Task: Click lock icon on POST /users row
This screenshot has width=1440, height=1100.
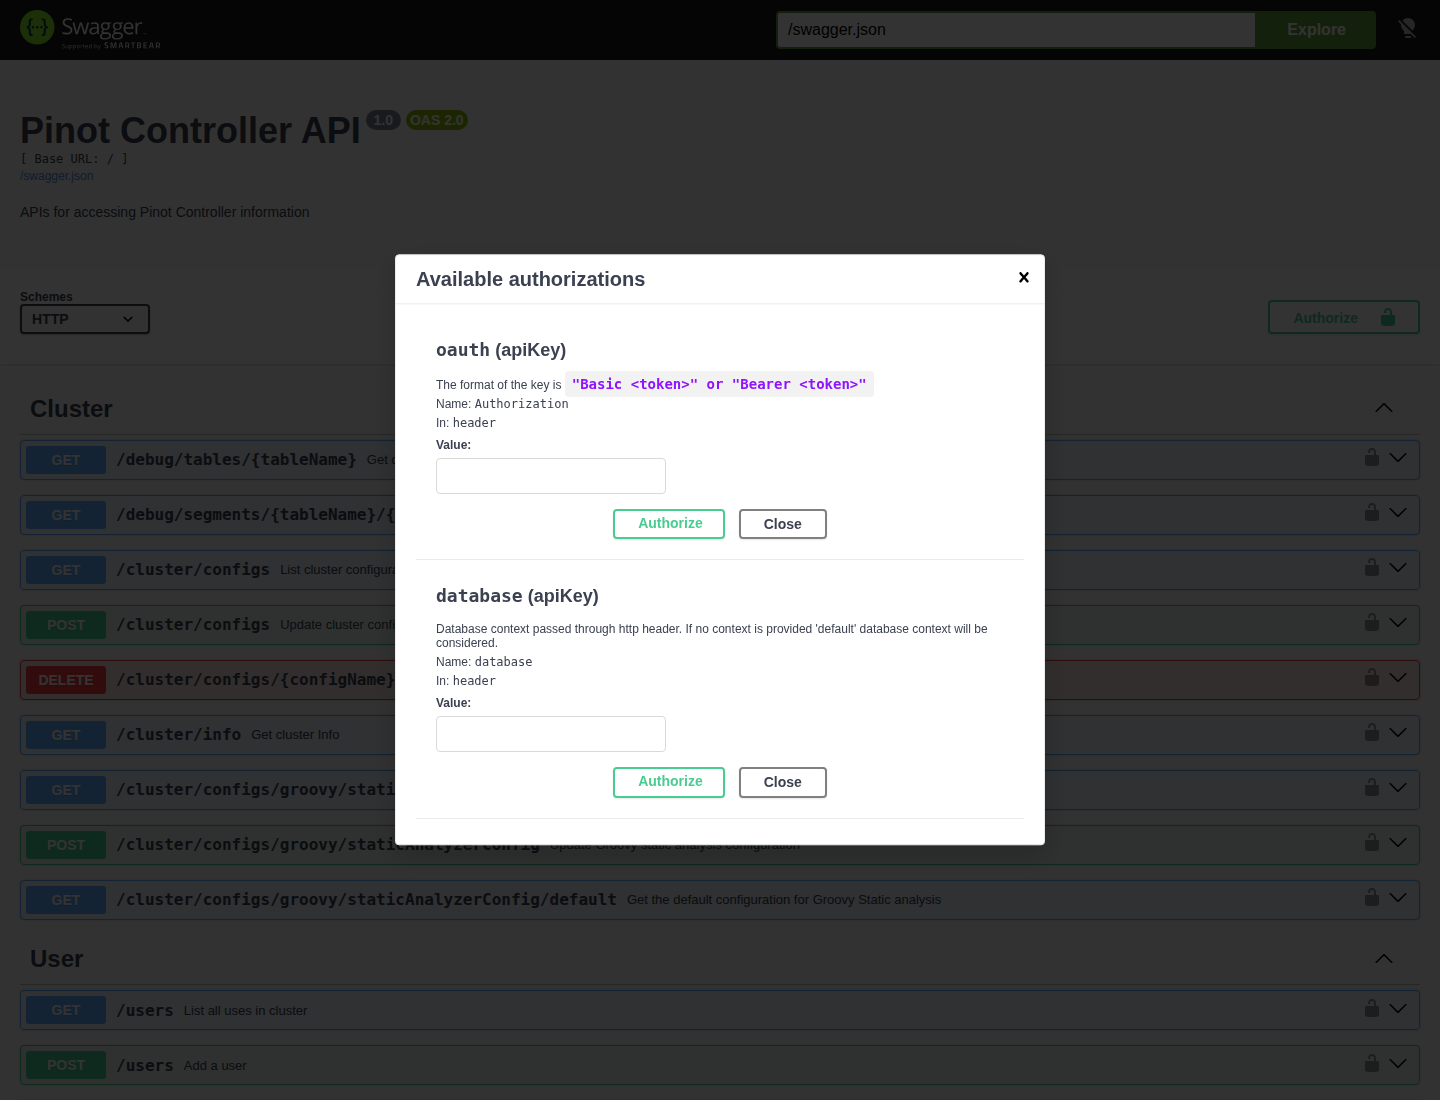Action: 1372,1063
